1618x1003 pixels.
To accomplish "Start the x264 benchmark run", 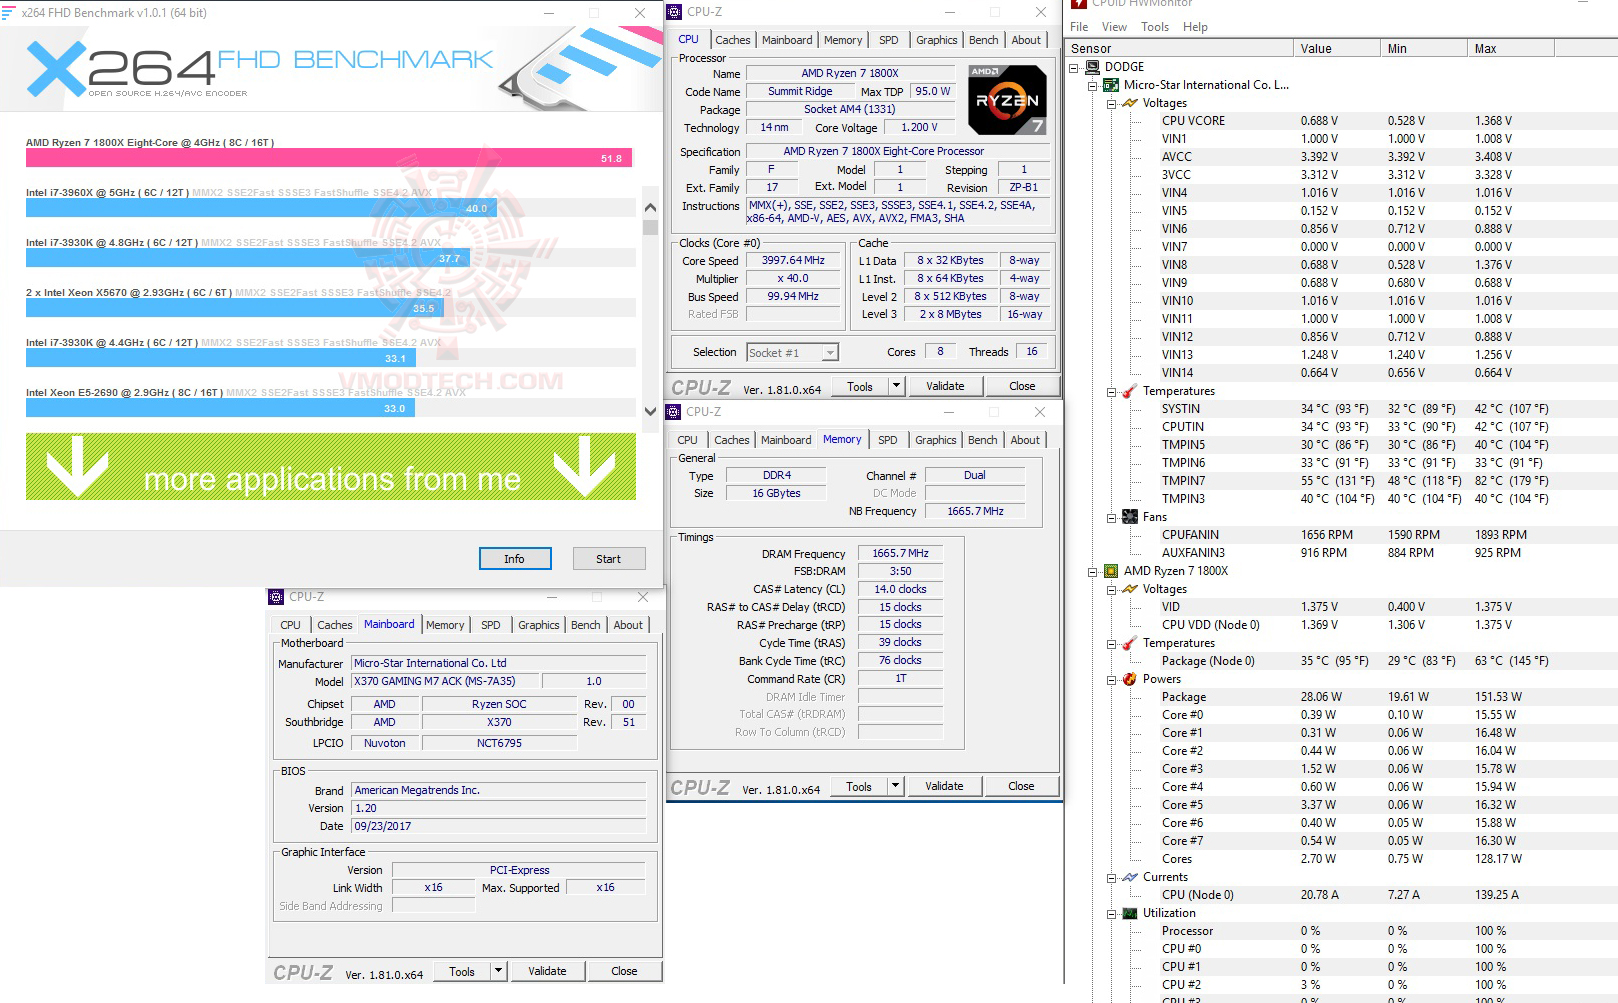I will pyautogui.click(x=608, y=558).
